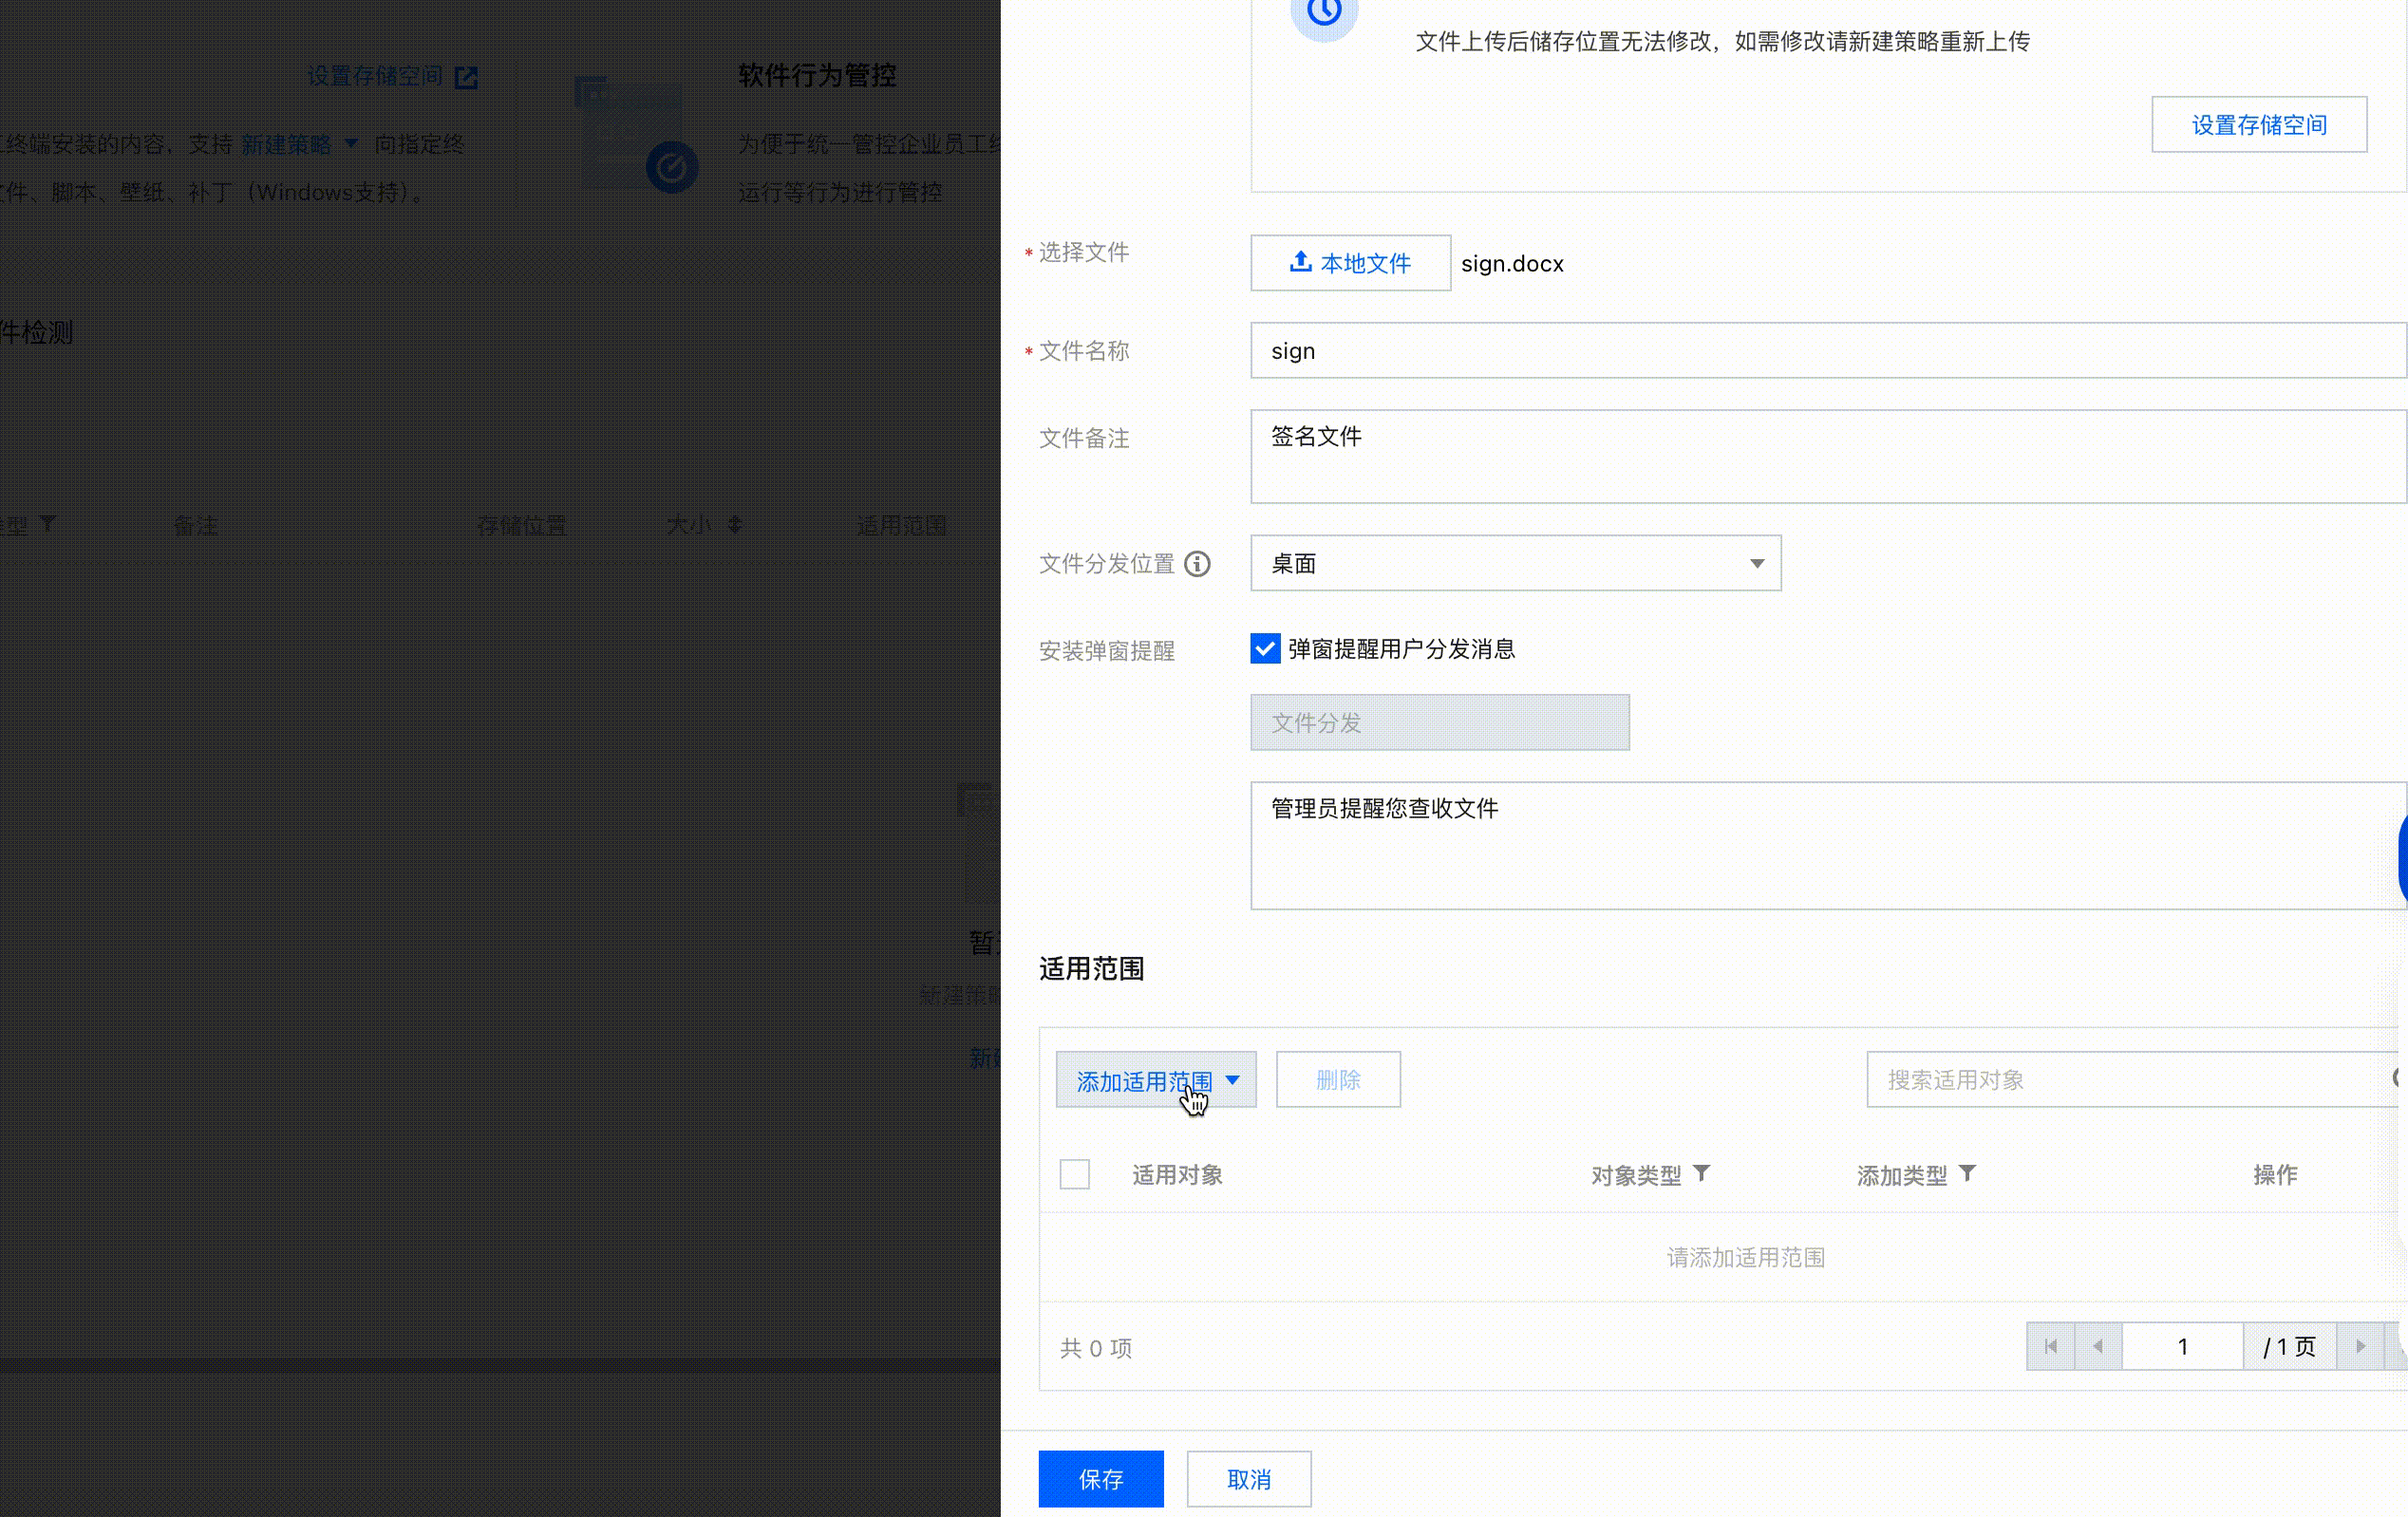The width and height of the screenshot is (2408, 1517).
Task: Go to the next page arrow
Action: [2360, 1346]
